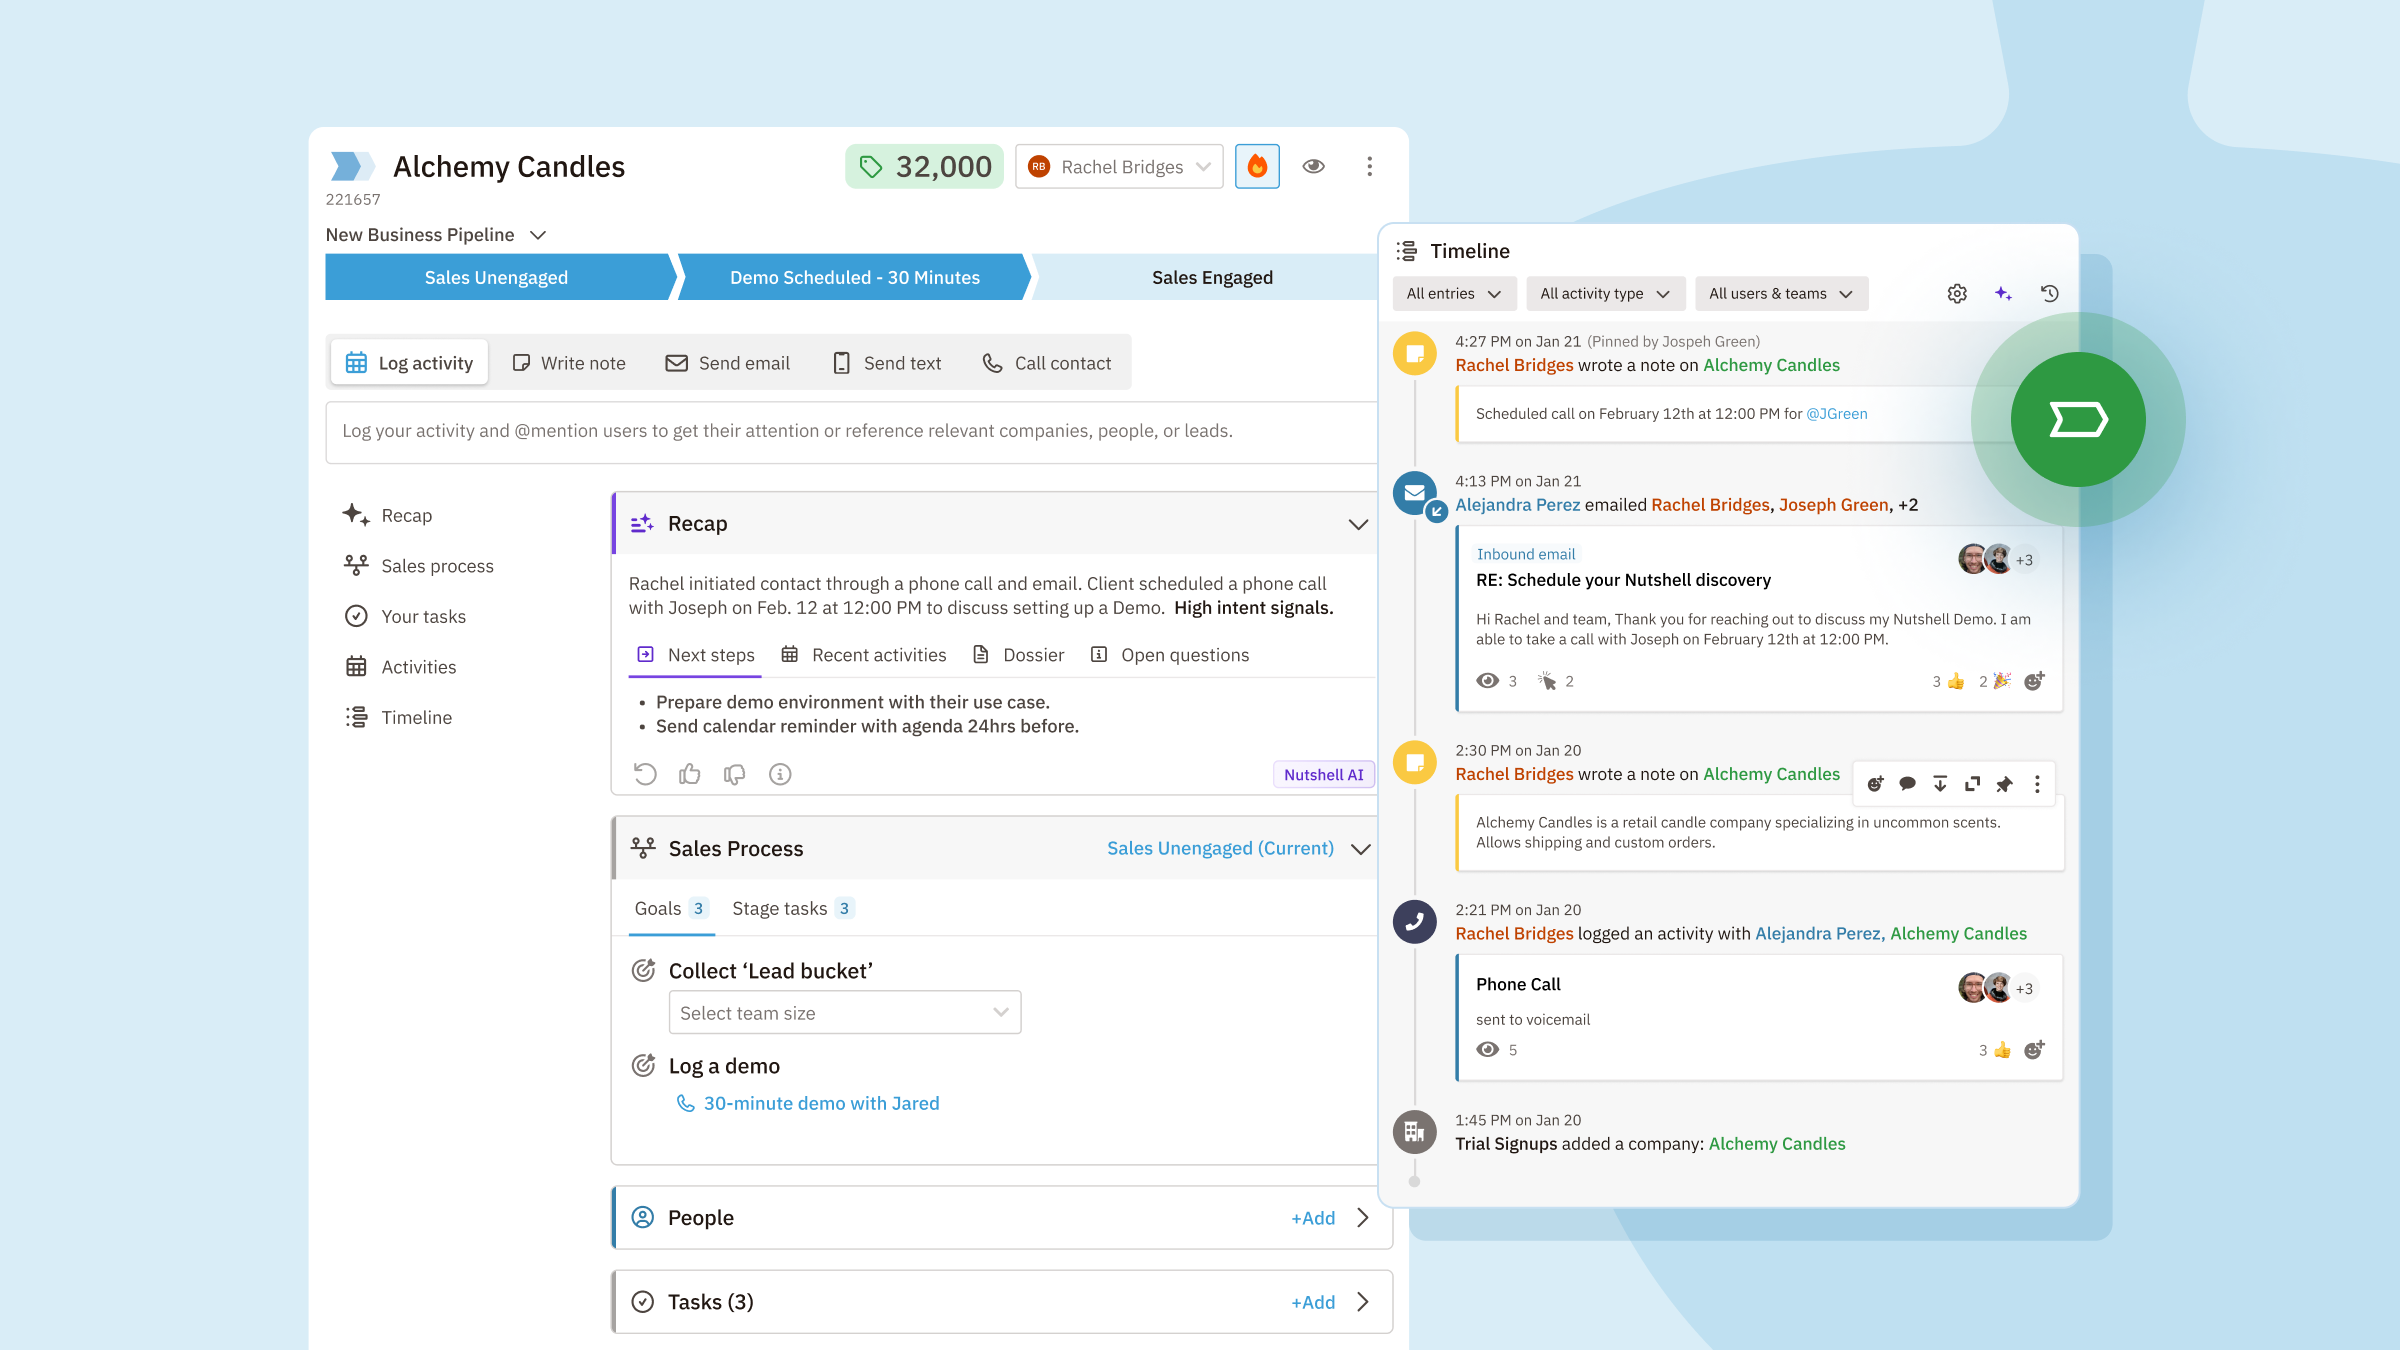
Task: Regenerate the recap with the refresh icon
Action: tap(645, 774)
